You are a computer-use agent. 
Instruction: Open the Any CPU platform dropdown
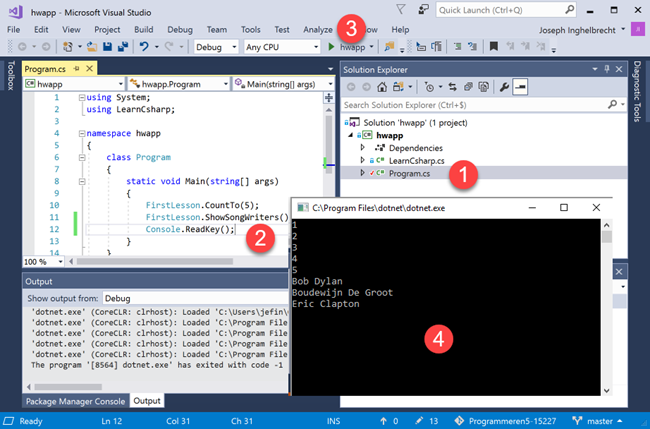pyautogui.click(x=280, y=47)
